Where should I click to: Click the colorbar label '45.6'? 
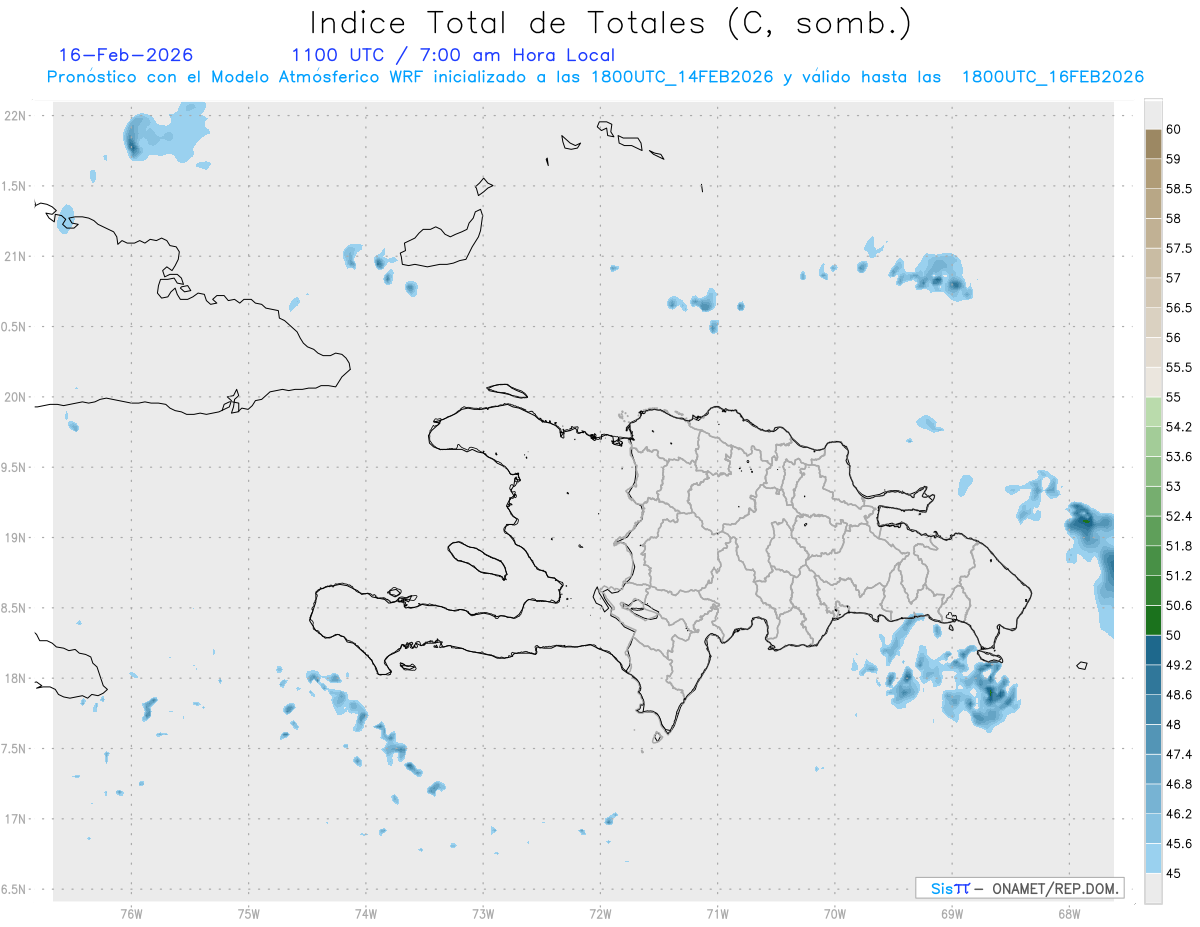click(x=1179, y=843)
